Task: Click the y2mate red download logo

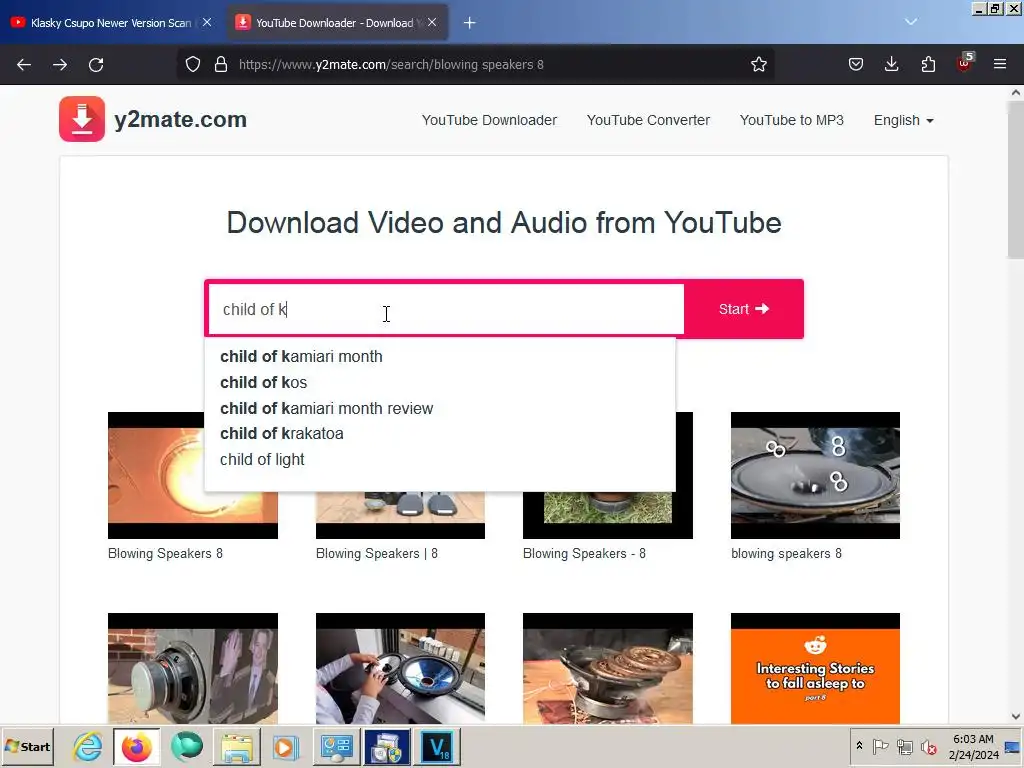Action: [x=82, y=119]
